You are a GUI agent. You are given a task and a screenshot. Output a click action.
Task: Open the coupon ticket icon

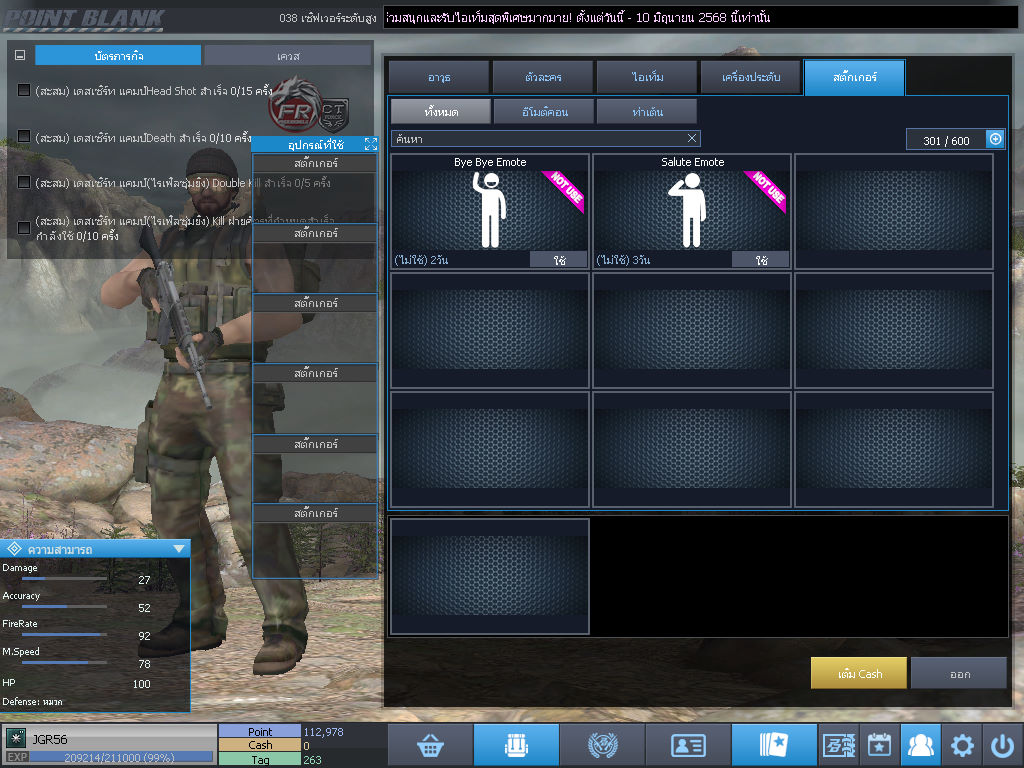point(839,745)
